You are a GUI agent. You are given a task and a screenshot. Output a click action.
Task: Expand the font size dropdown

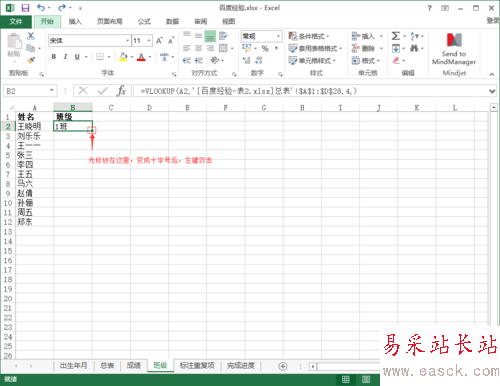click(x=149, y=41)
